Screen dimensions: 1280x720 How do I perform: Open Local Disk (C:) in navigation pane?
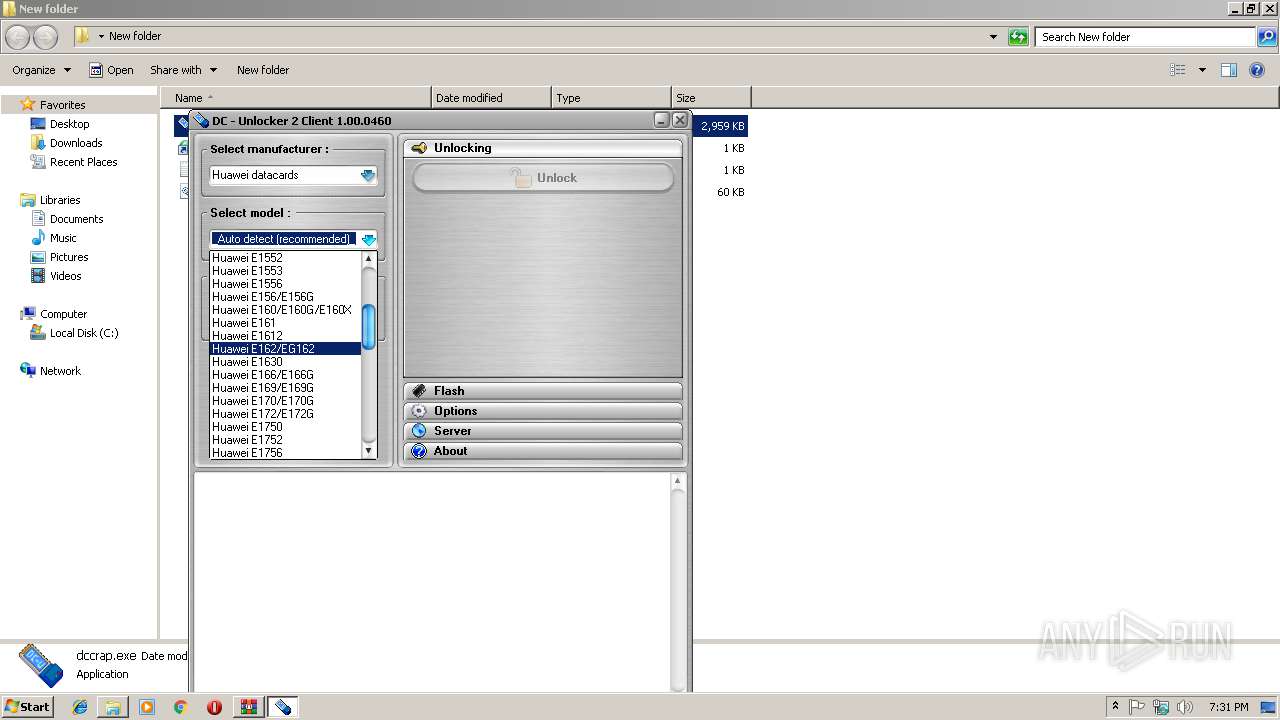click(74, 333)
